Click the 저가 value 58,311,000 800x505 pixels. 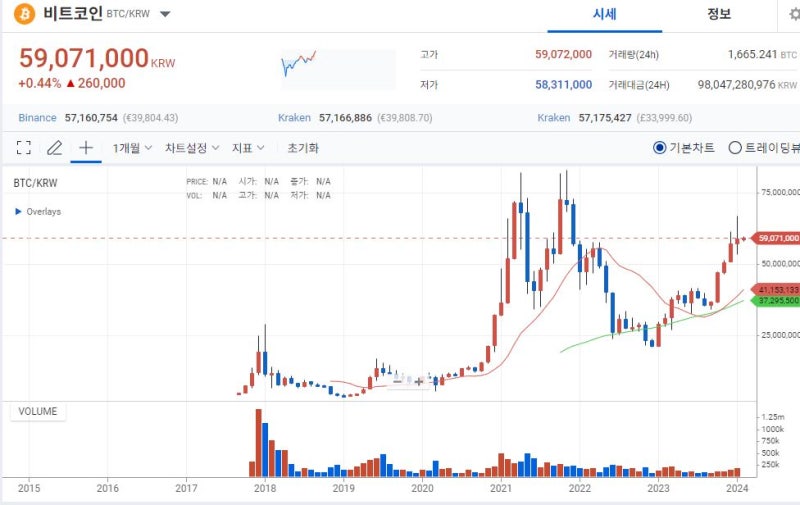(x=563, y=85)
